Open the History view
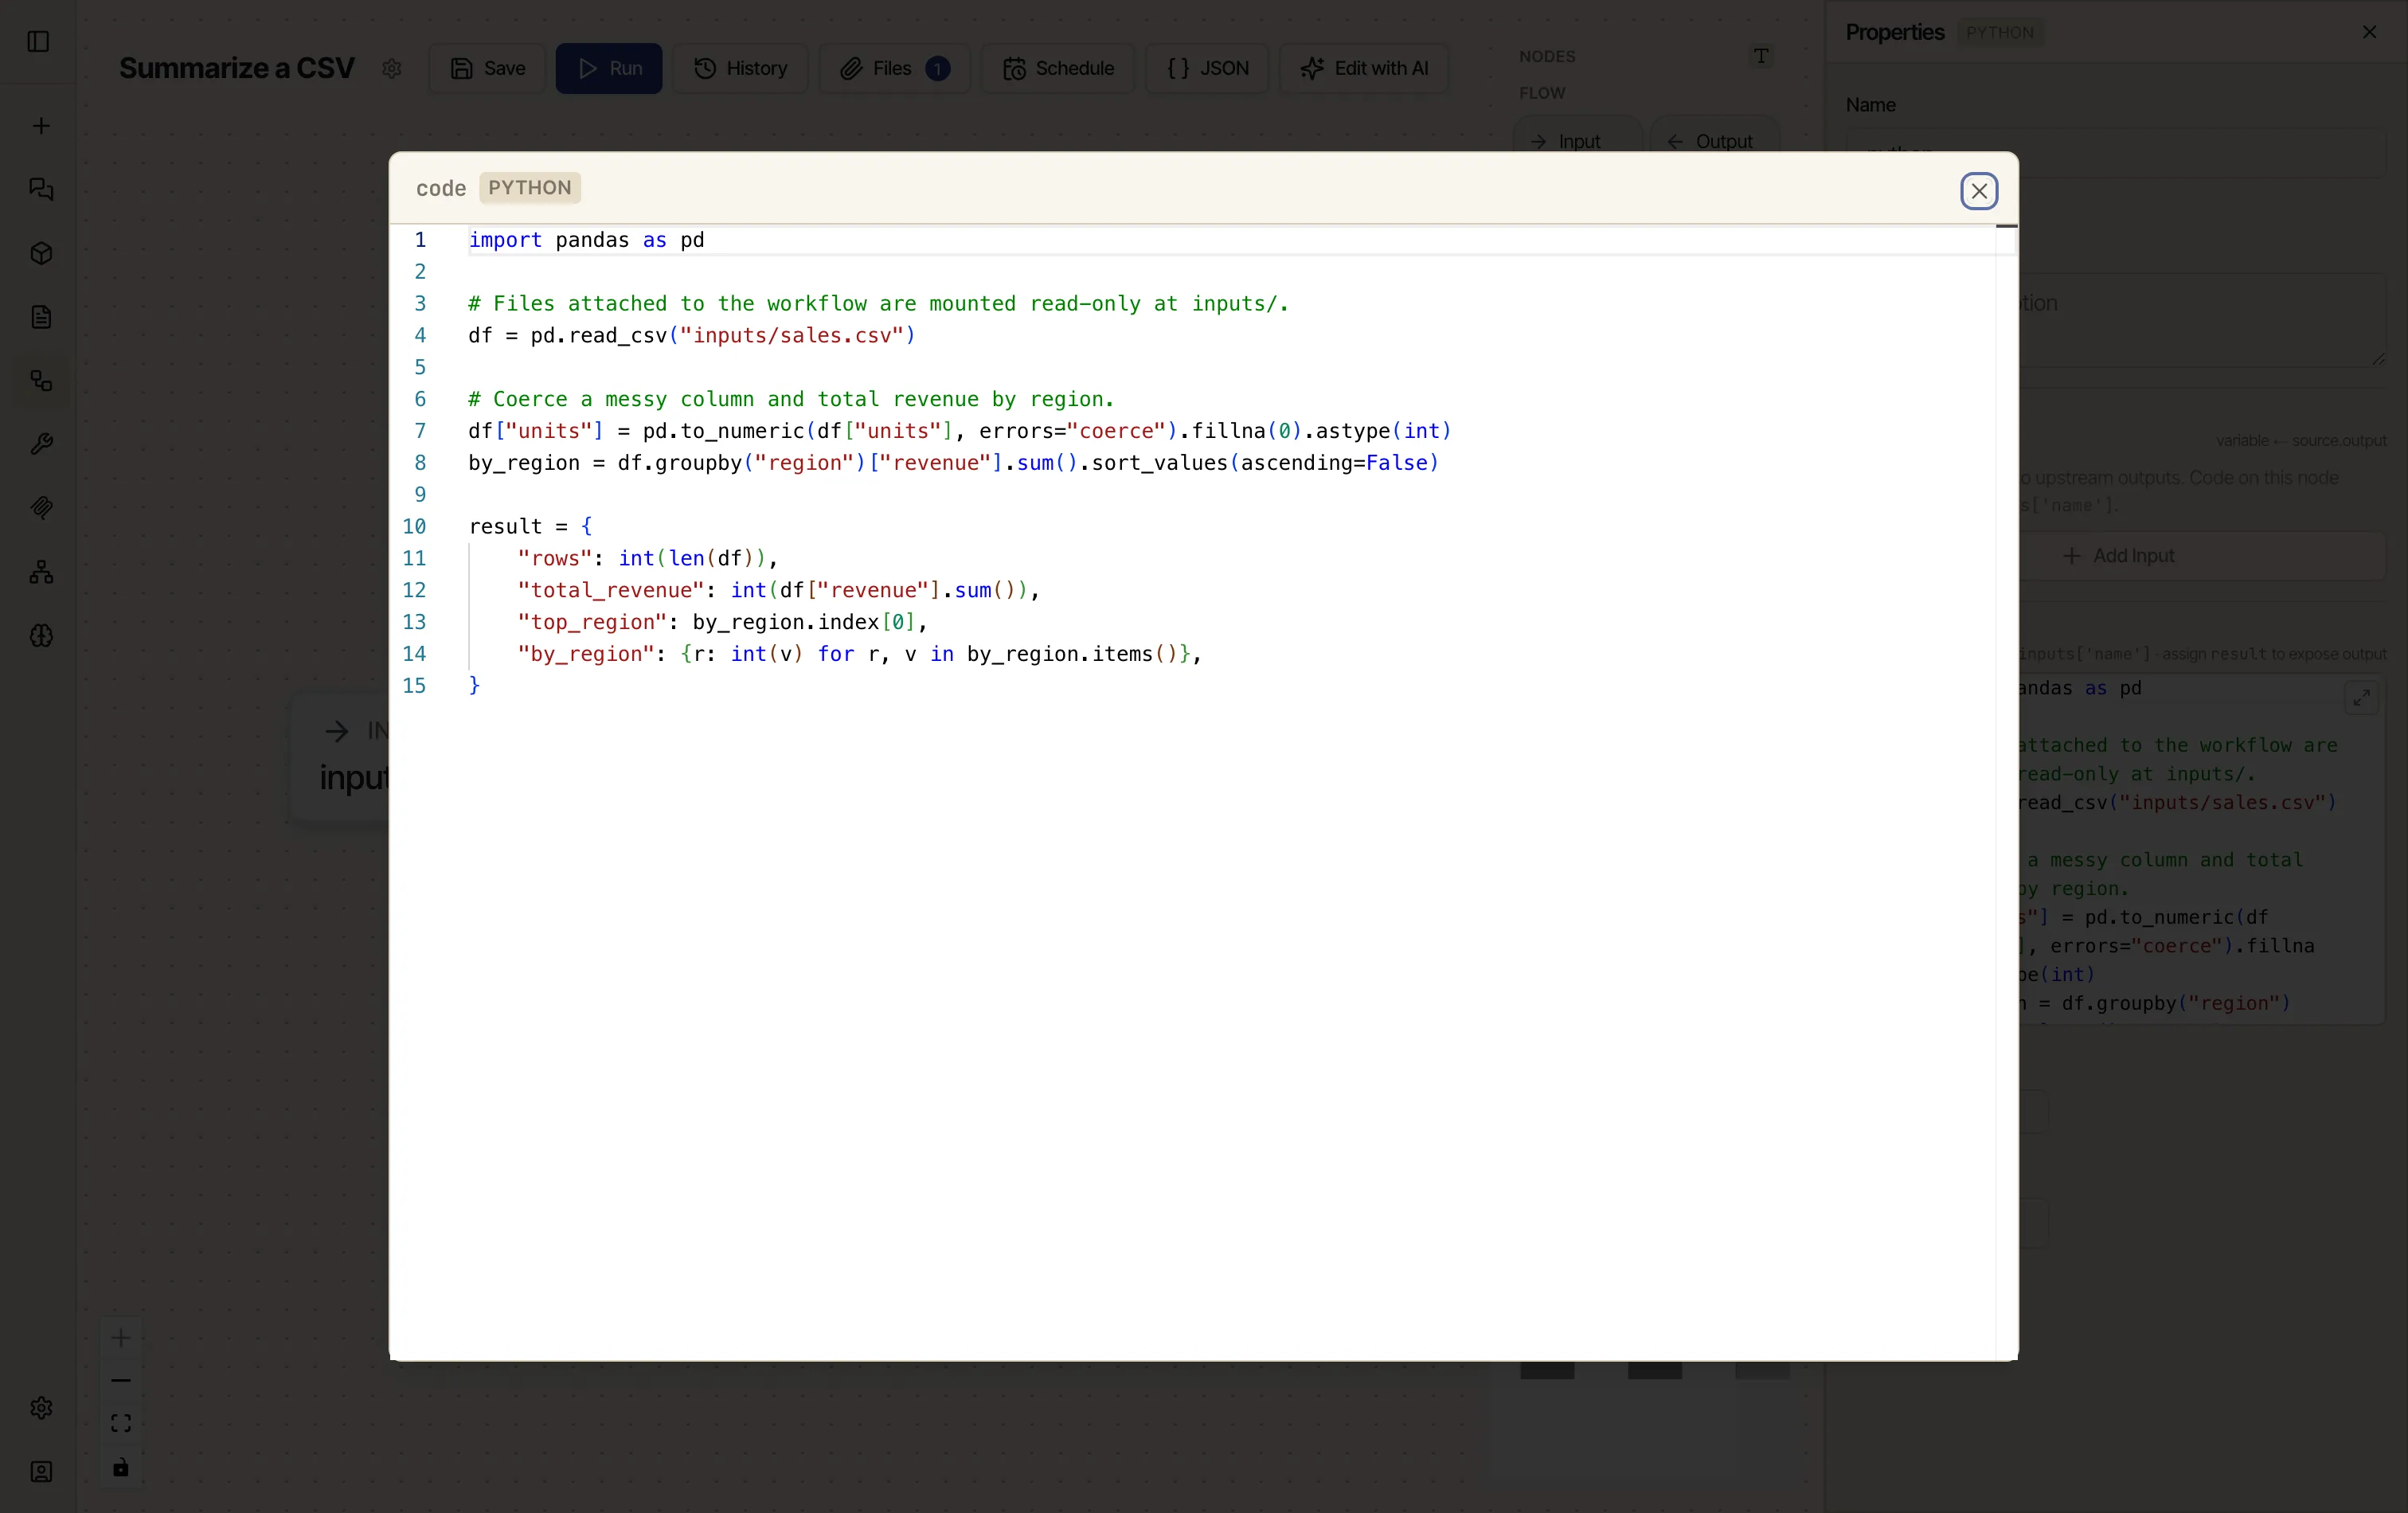The width and height of the screenshot is (2408, 1513). [x=740, y=68]
